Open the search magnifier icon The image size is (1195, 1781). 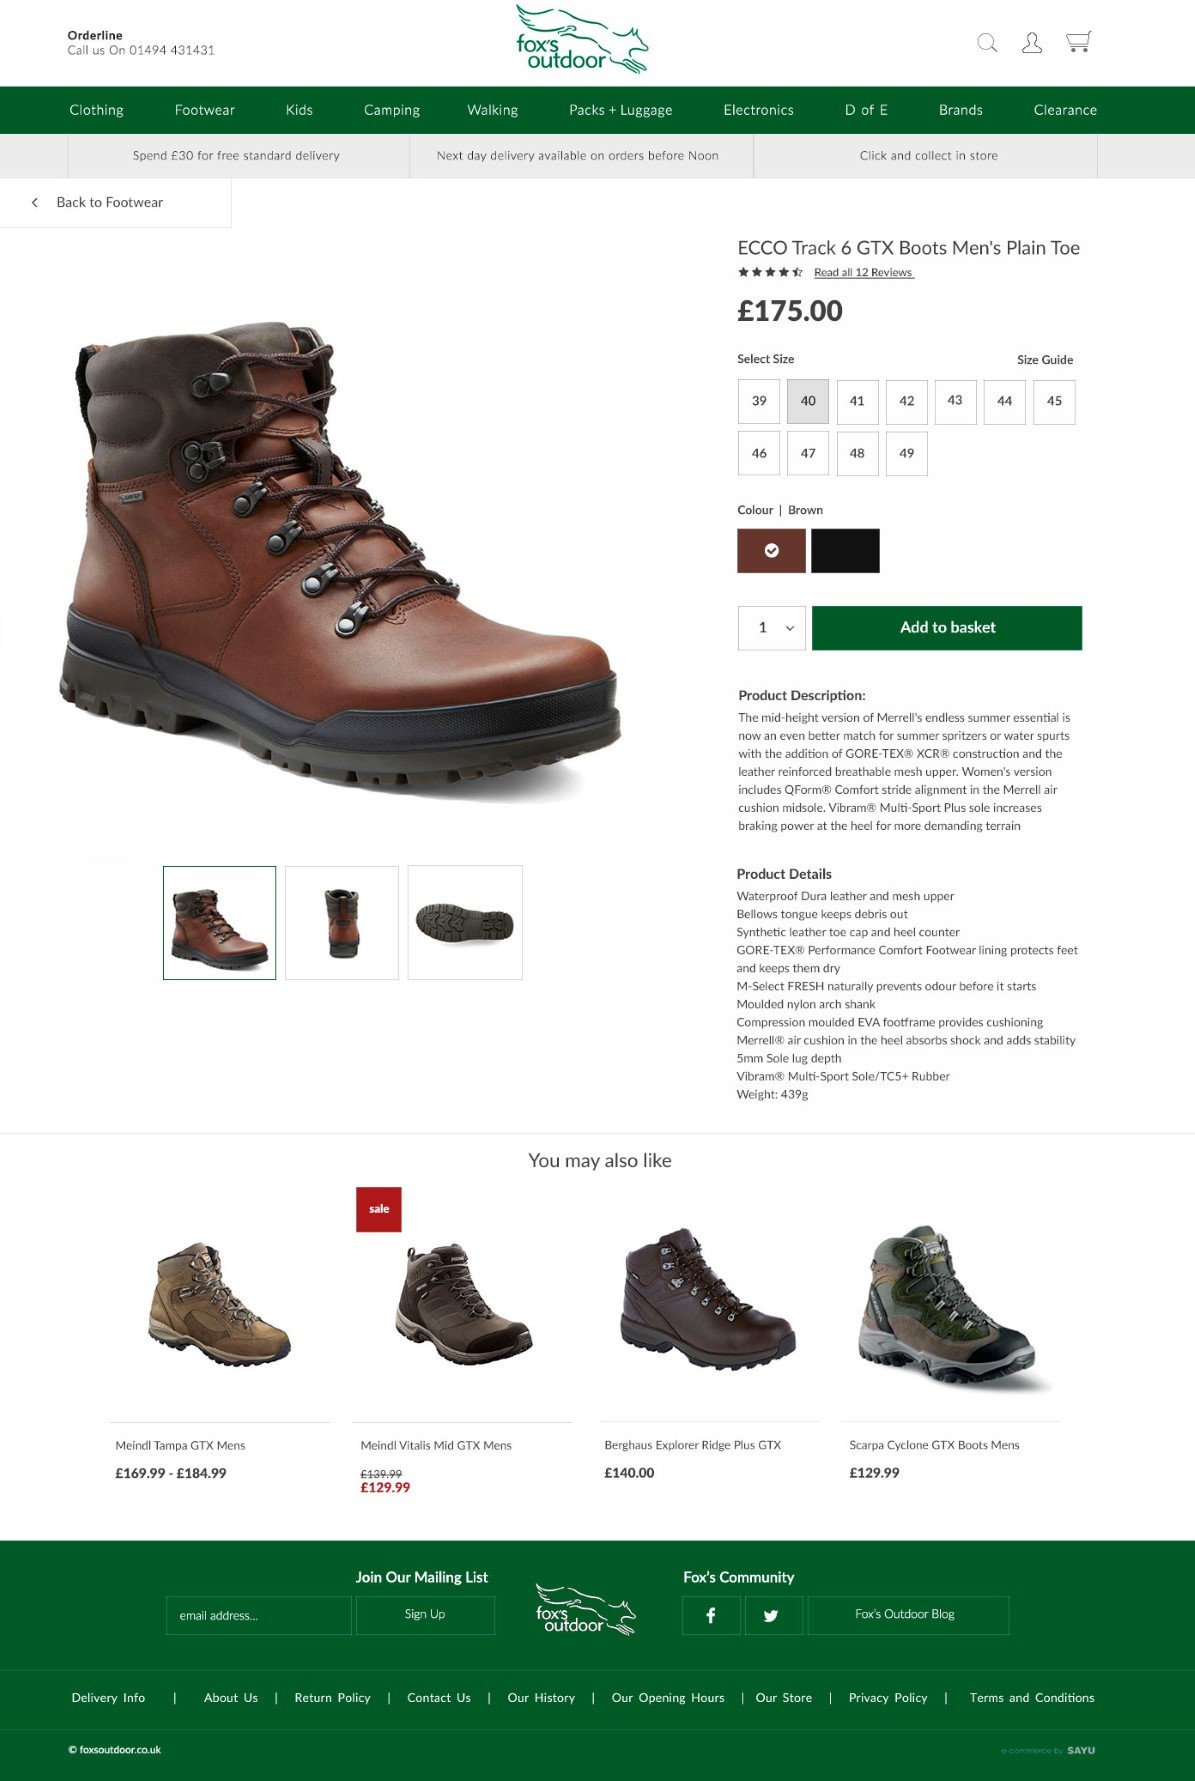pyautogui.click(x=987, y=42)
